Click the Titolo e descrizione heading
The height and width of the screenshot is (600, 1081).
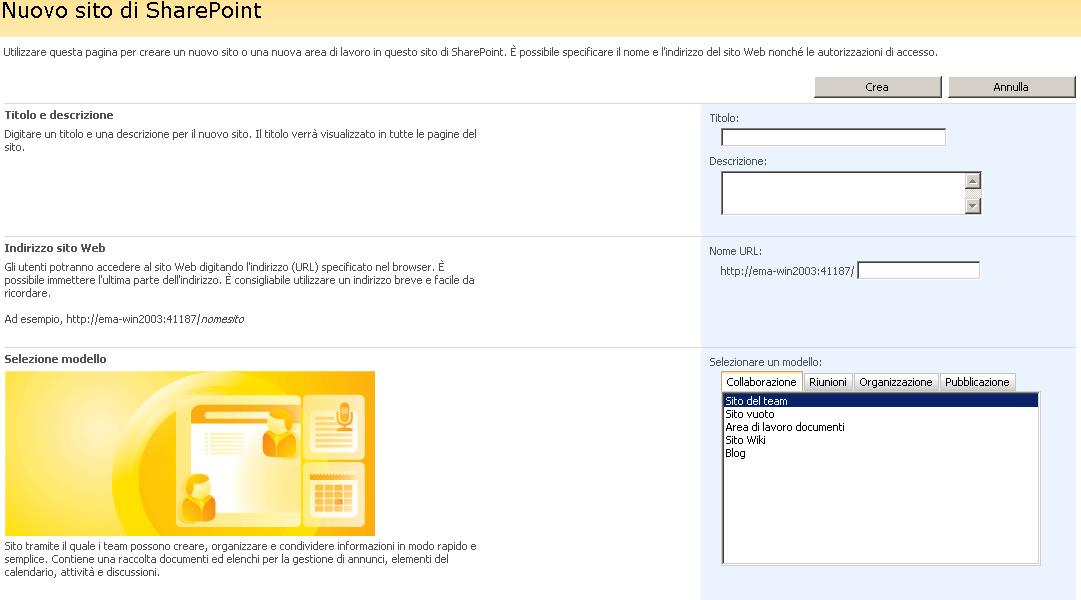(x=59, y=115)
